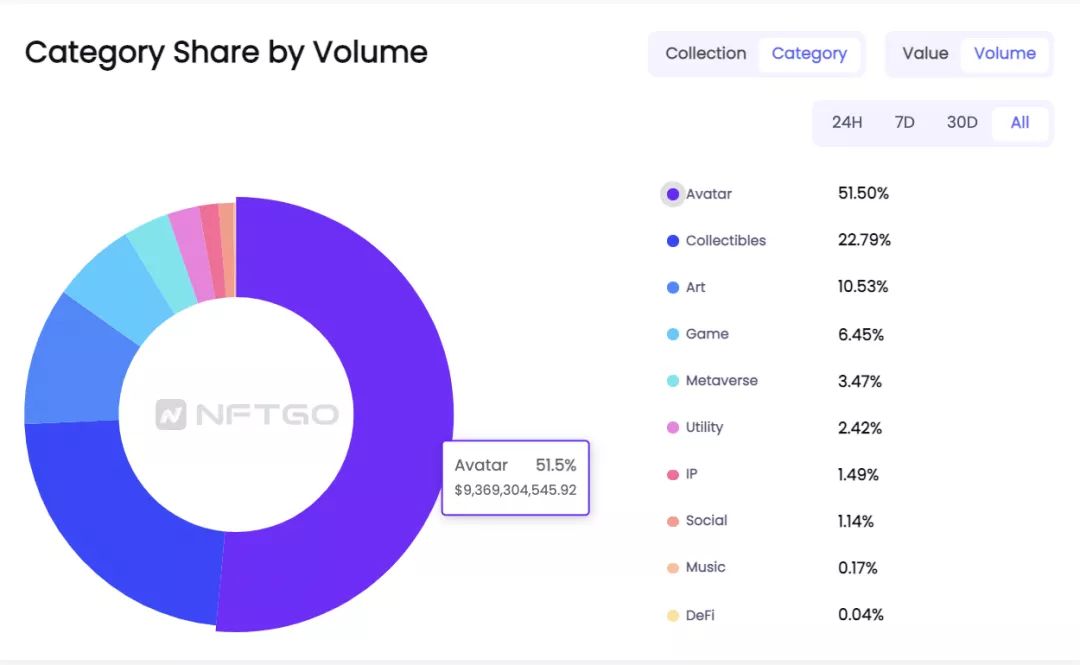Click the Metaverse legend dot
This screenshot has width=1080, height=665.
click(x=673, y=381)
